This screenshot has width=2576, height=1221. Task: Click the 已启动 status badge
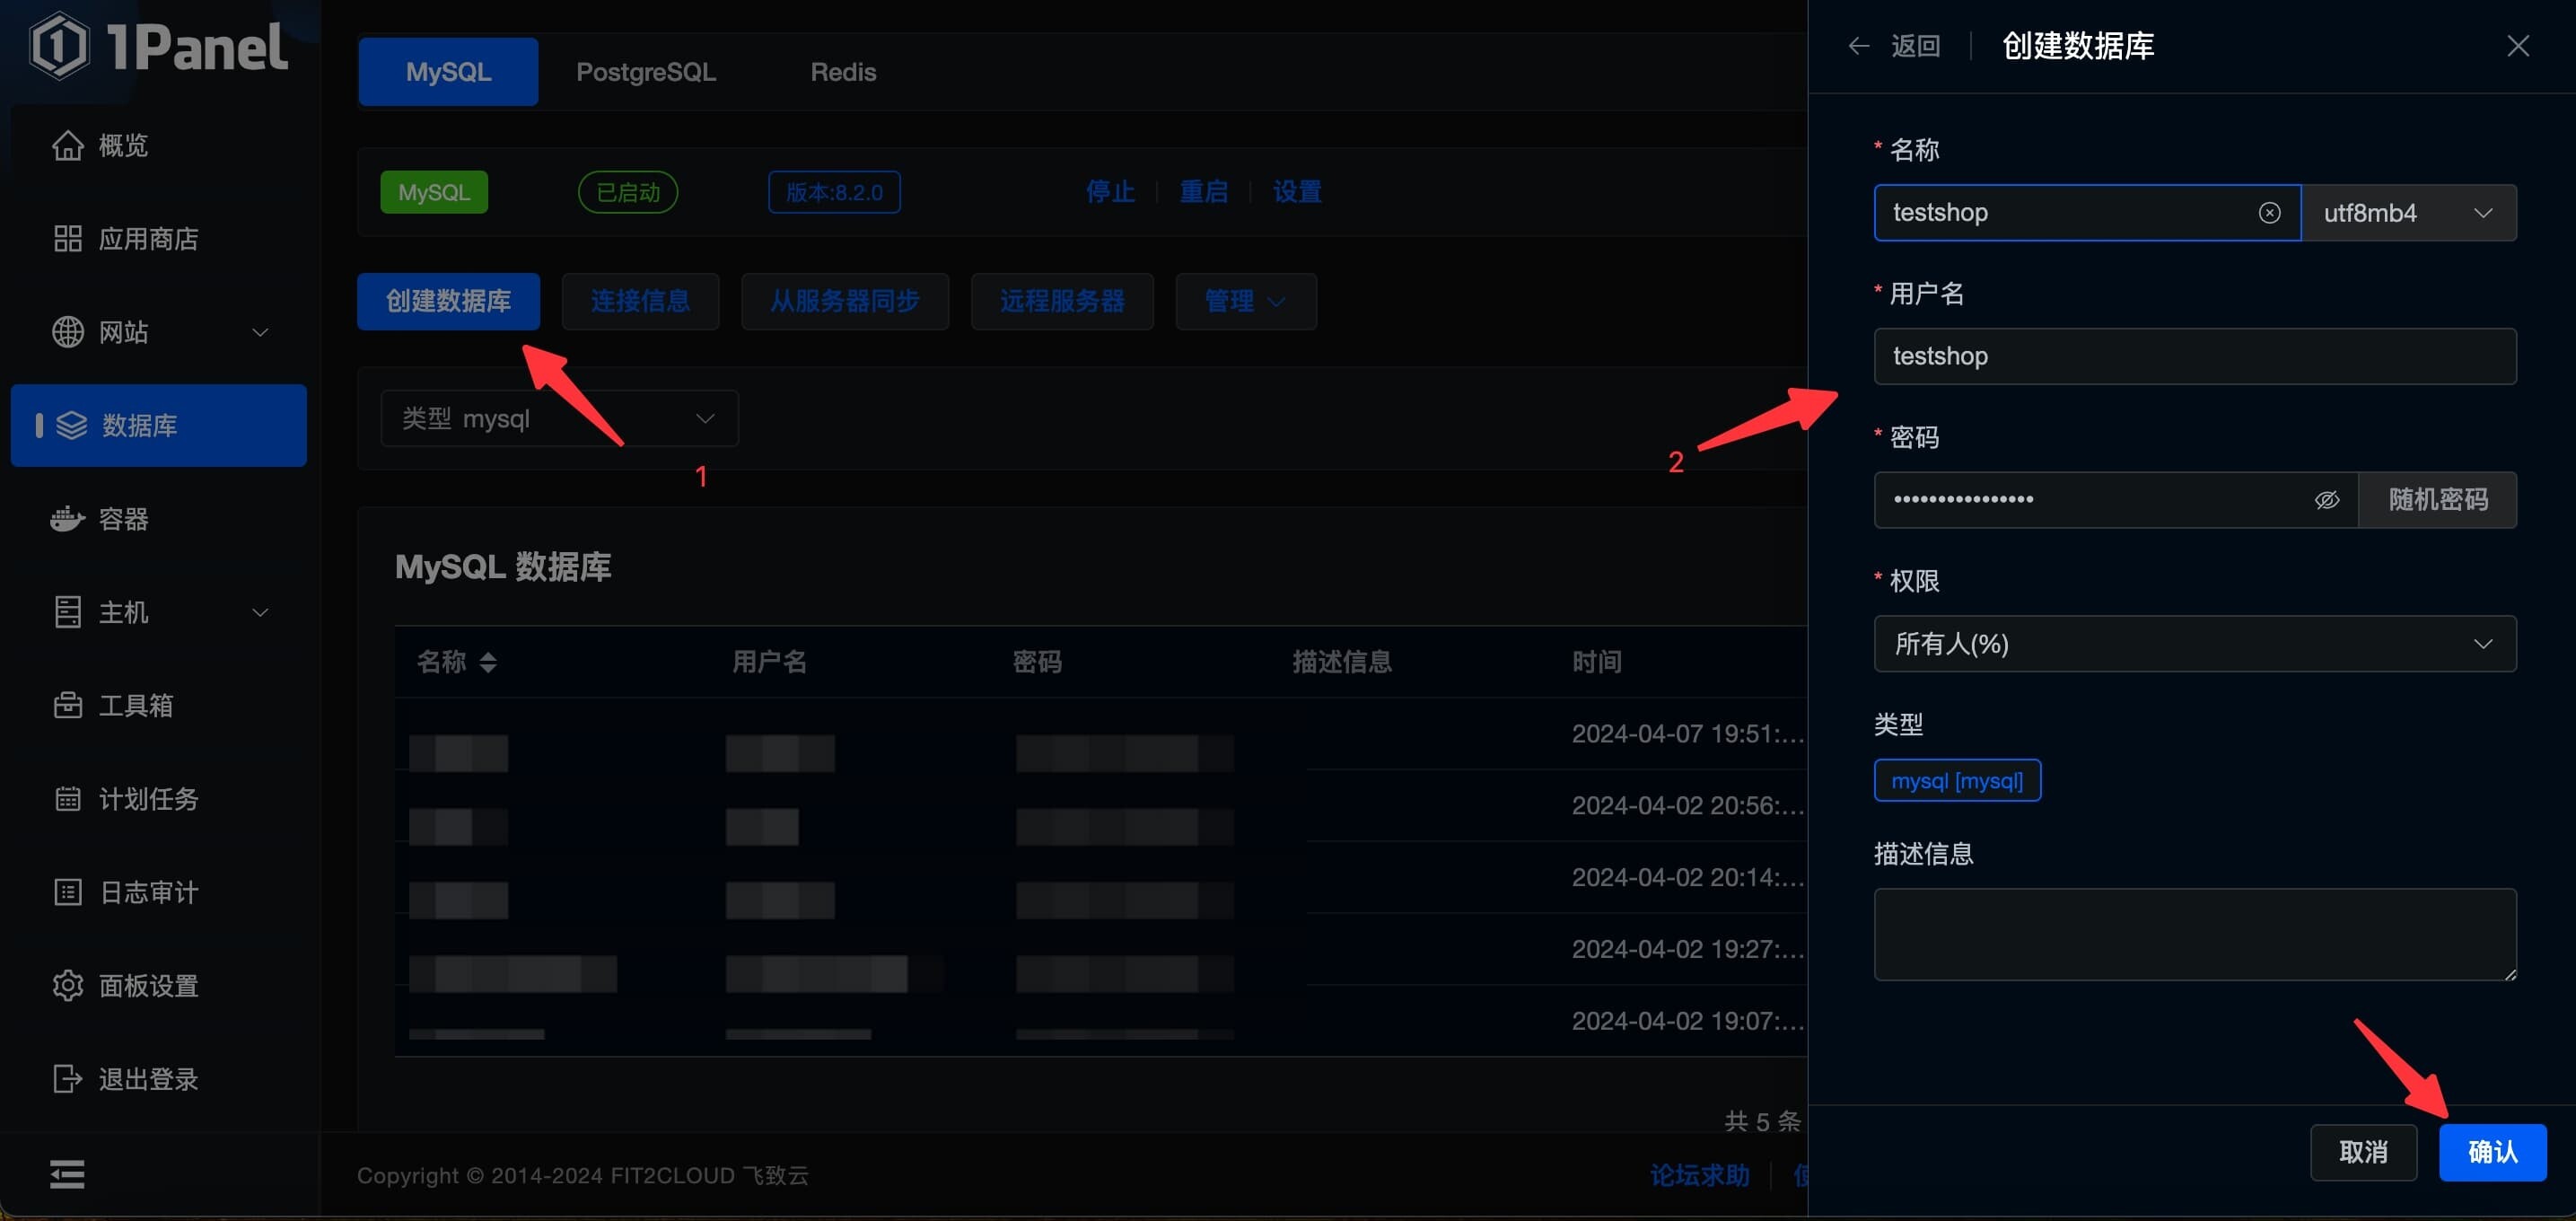[627, 192]
